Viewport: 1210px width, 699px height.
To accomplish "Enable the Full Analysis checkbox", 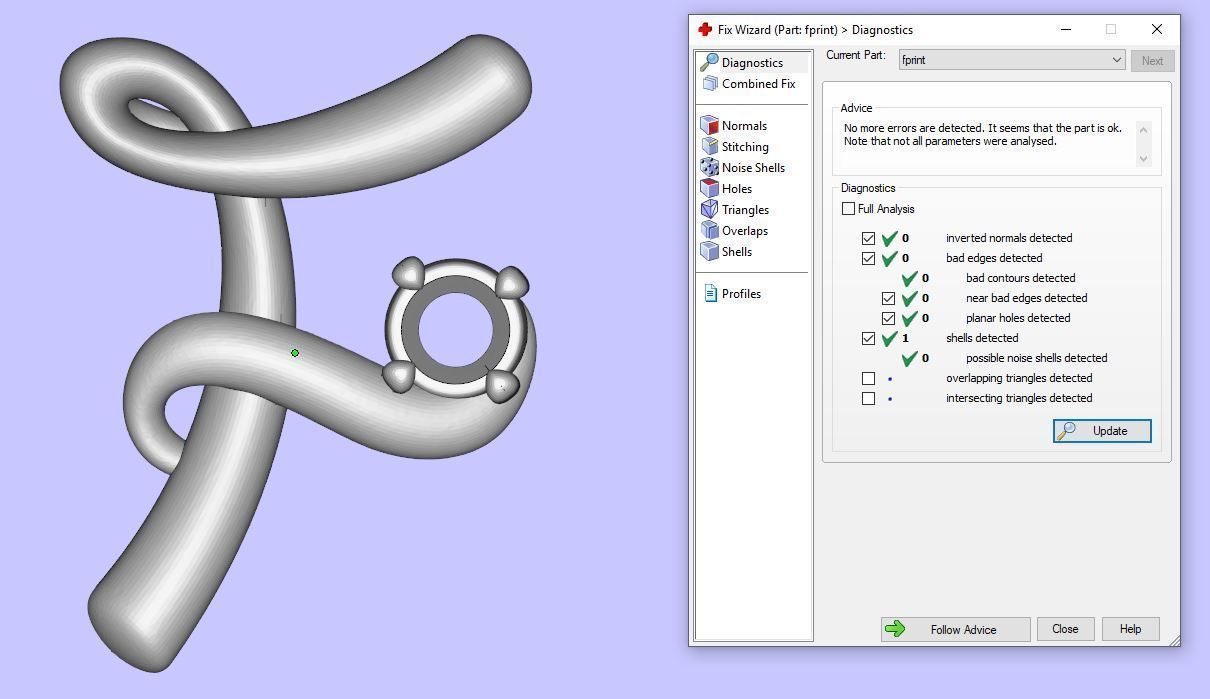I will [x=848, y=209].
